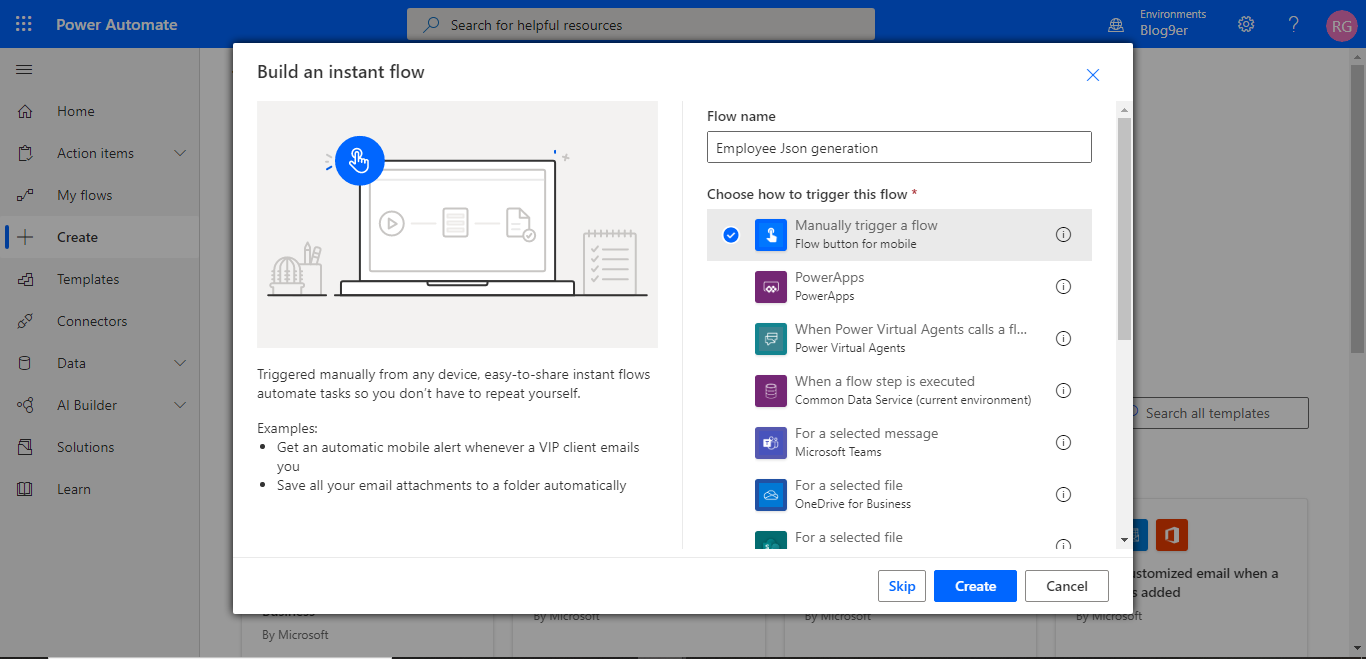Click the Microsoft Teams trigger icon
Viewport: 1366px width, 659px height.
point(769,442)
